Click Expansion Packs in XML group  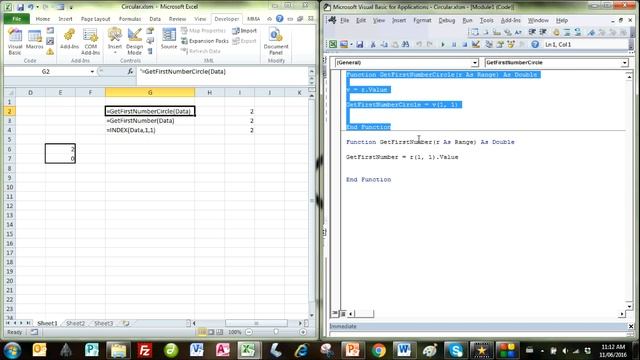(204, 41)
